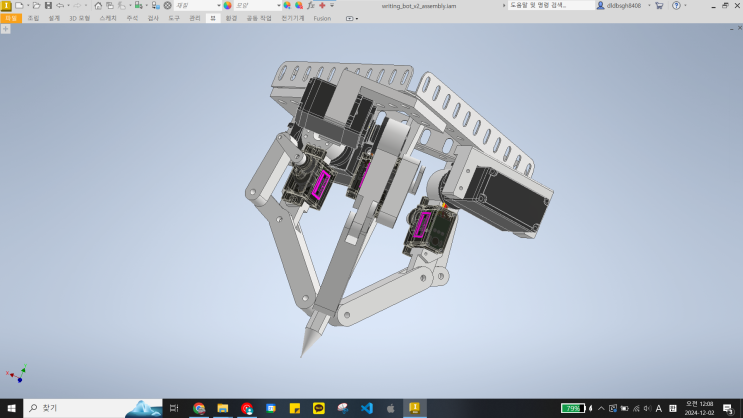Open KakaoTalk from the taskbar
Screen dimensions: 743x418
318,408
